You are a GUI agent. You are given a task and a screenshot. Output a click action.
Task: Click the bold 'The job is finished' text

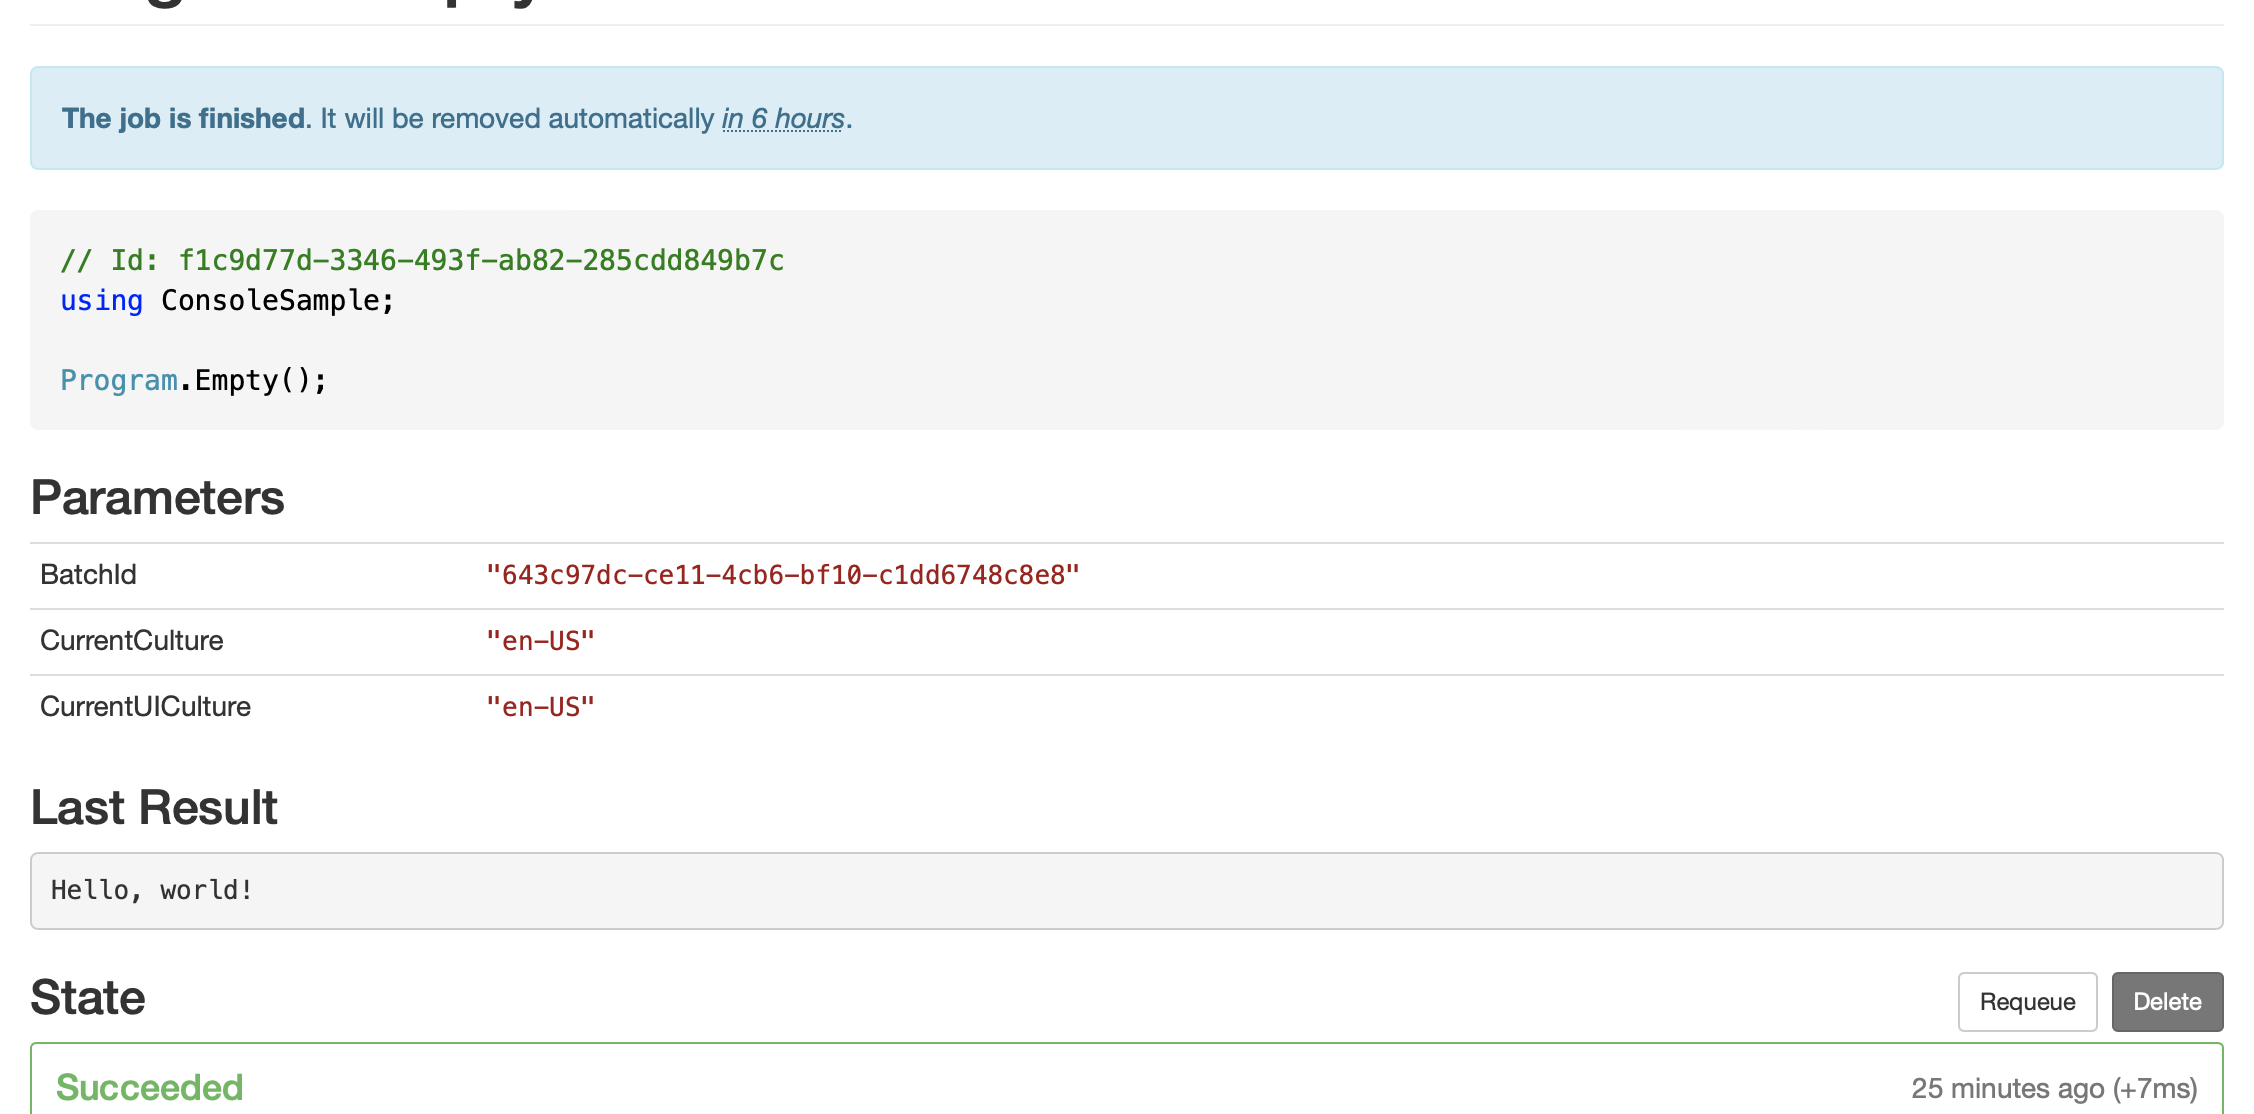pos(185,119)
